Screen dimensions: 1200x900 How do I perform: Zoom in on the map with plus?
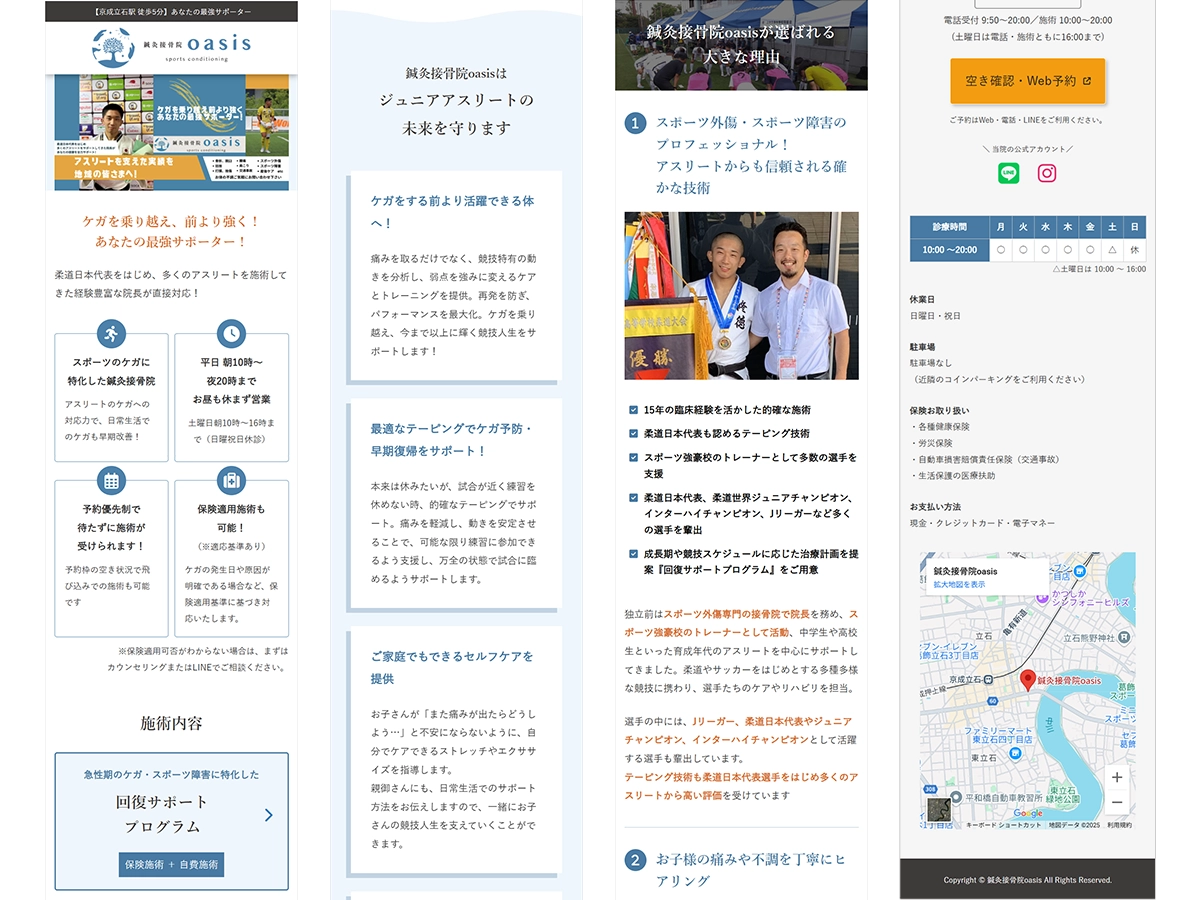point(1117,777)
